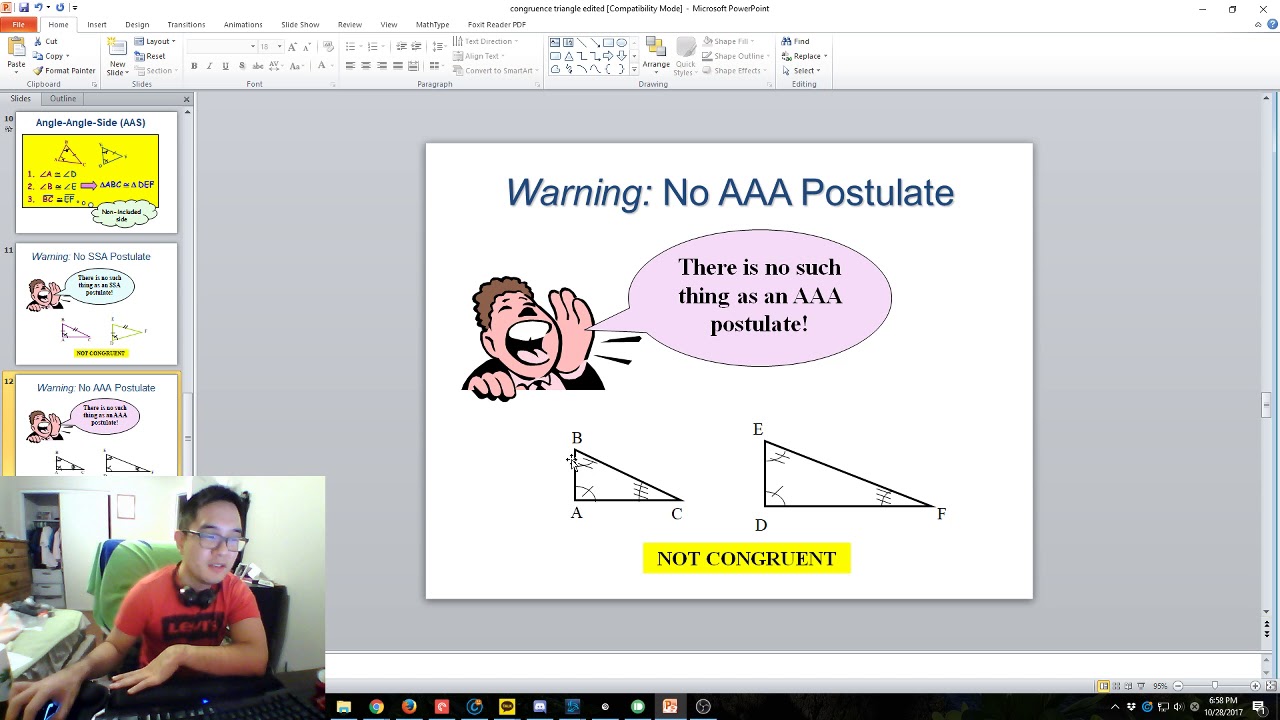Open the Select dropdown in Editing

pos(802,70)
